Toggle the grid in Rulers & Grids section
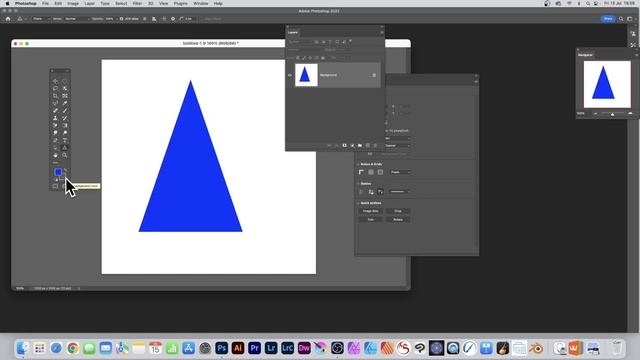 point(371,172)
